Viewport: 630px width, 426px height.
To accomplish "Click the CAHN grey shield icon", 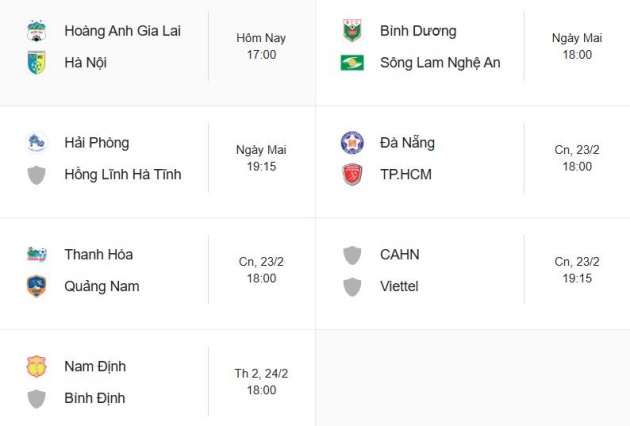I will [352, 254].
